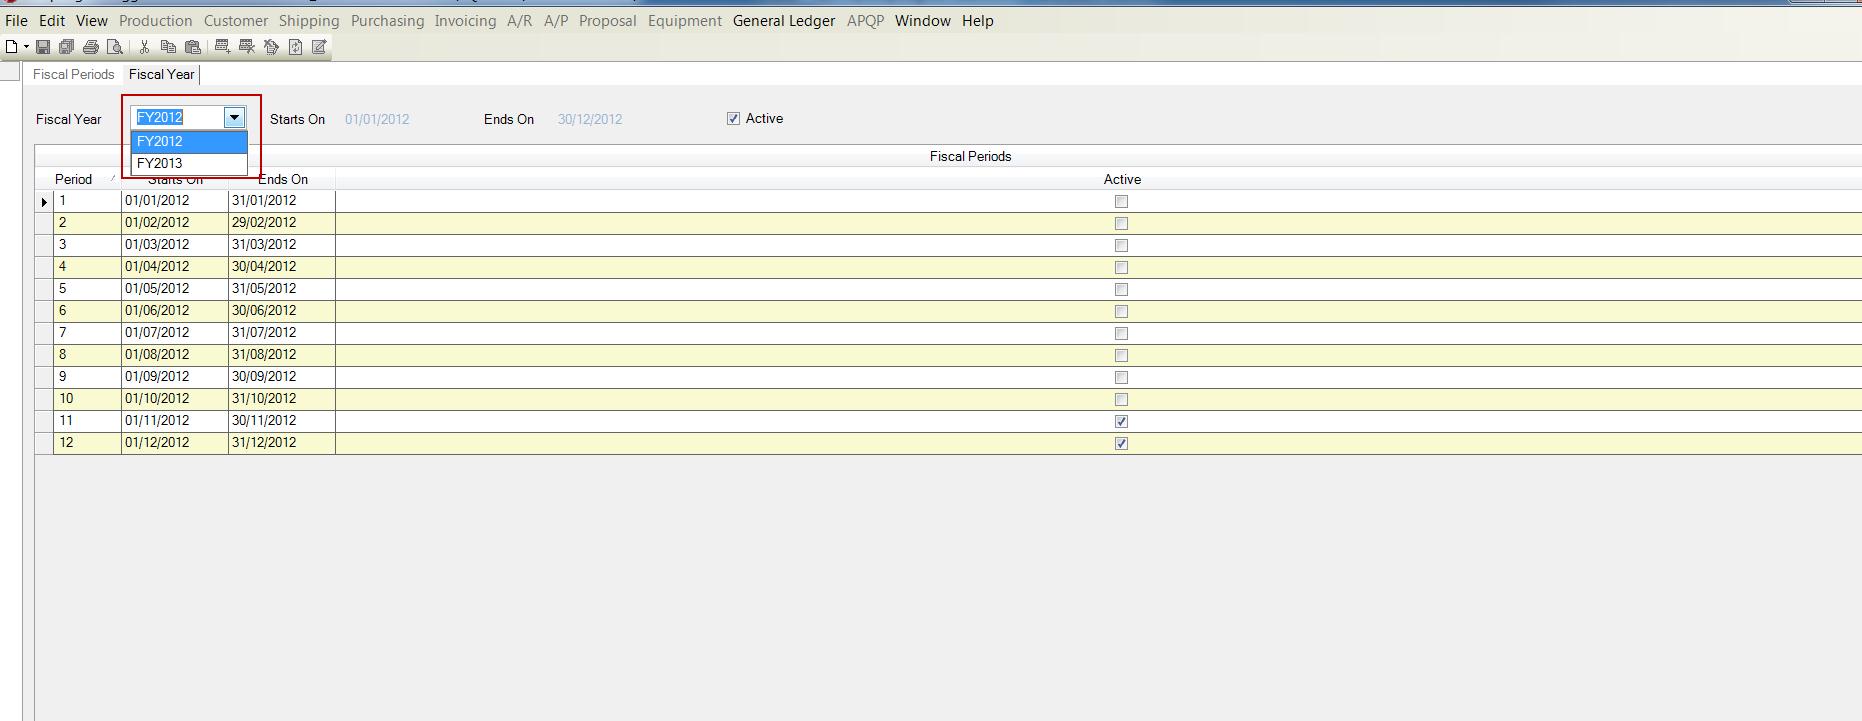Check Active for period 1

pyautogui.click(x=1121, y=202)
